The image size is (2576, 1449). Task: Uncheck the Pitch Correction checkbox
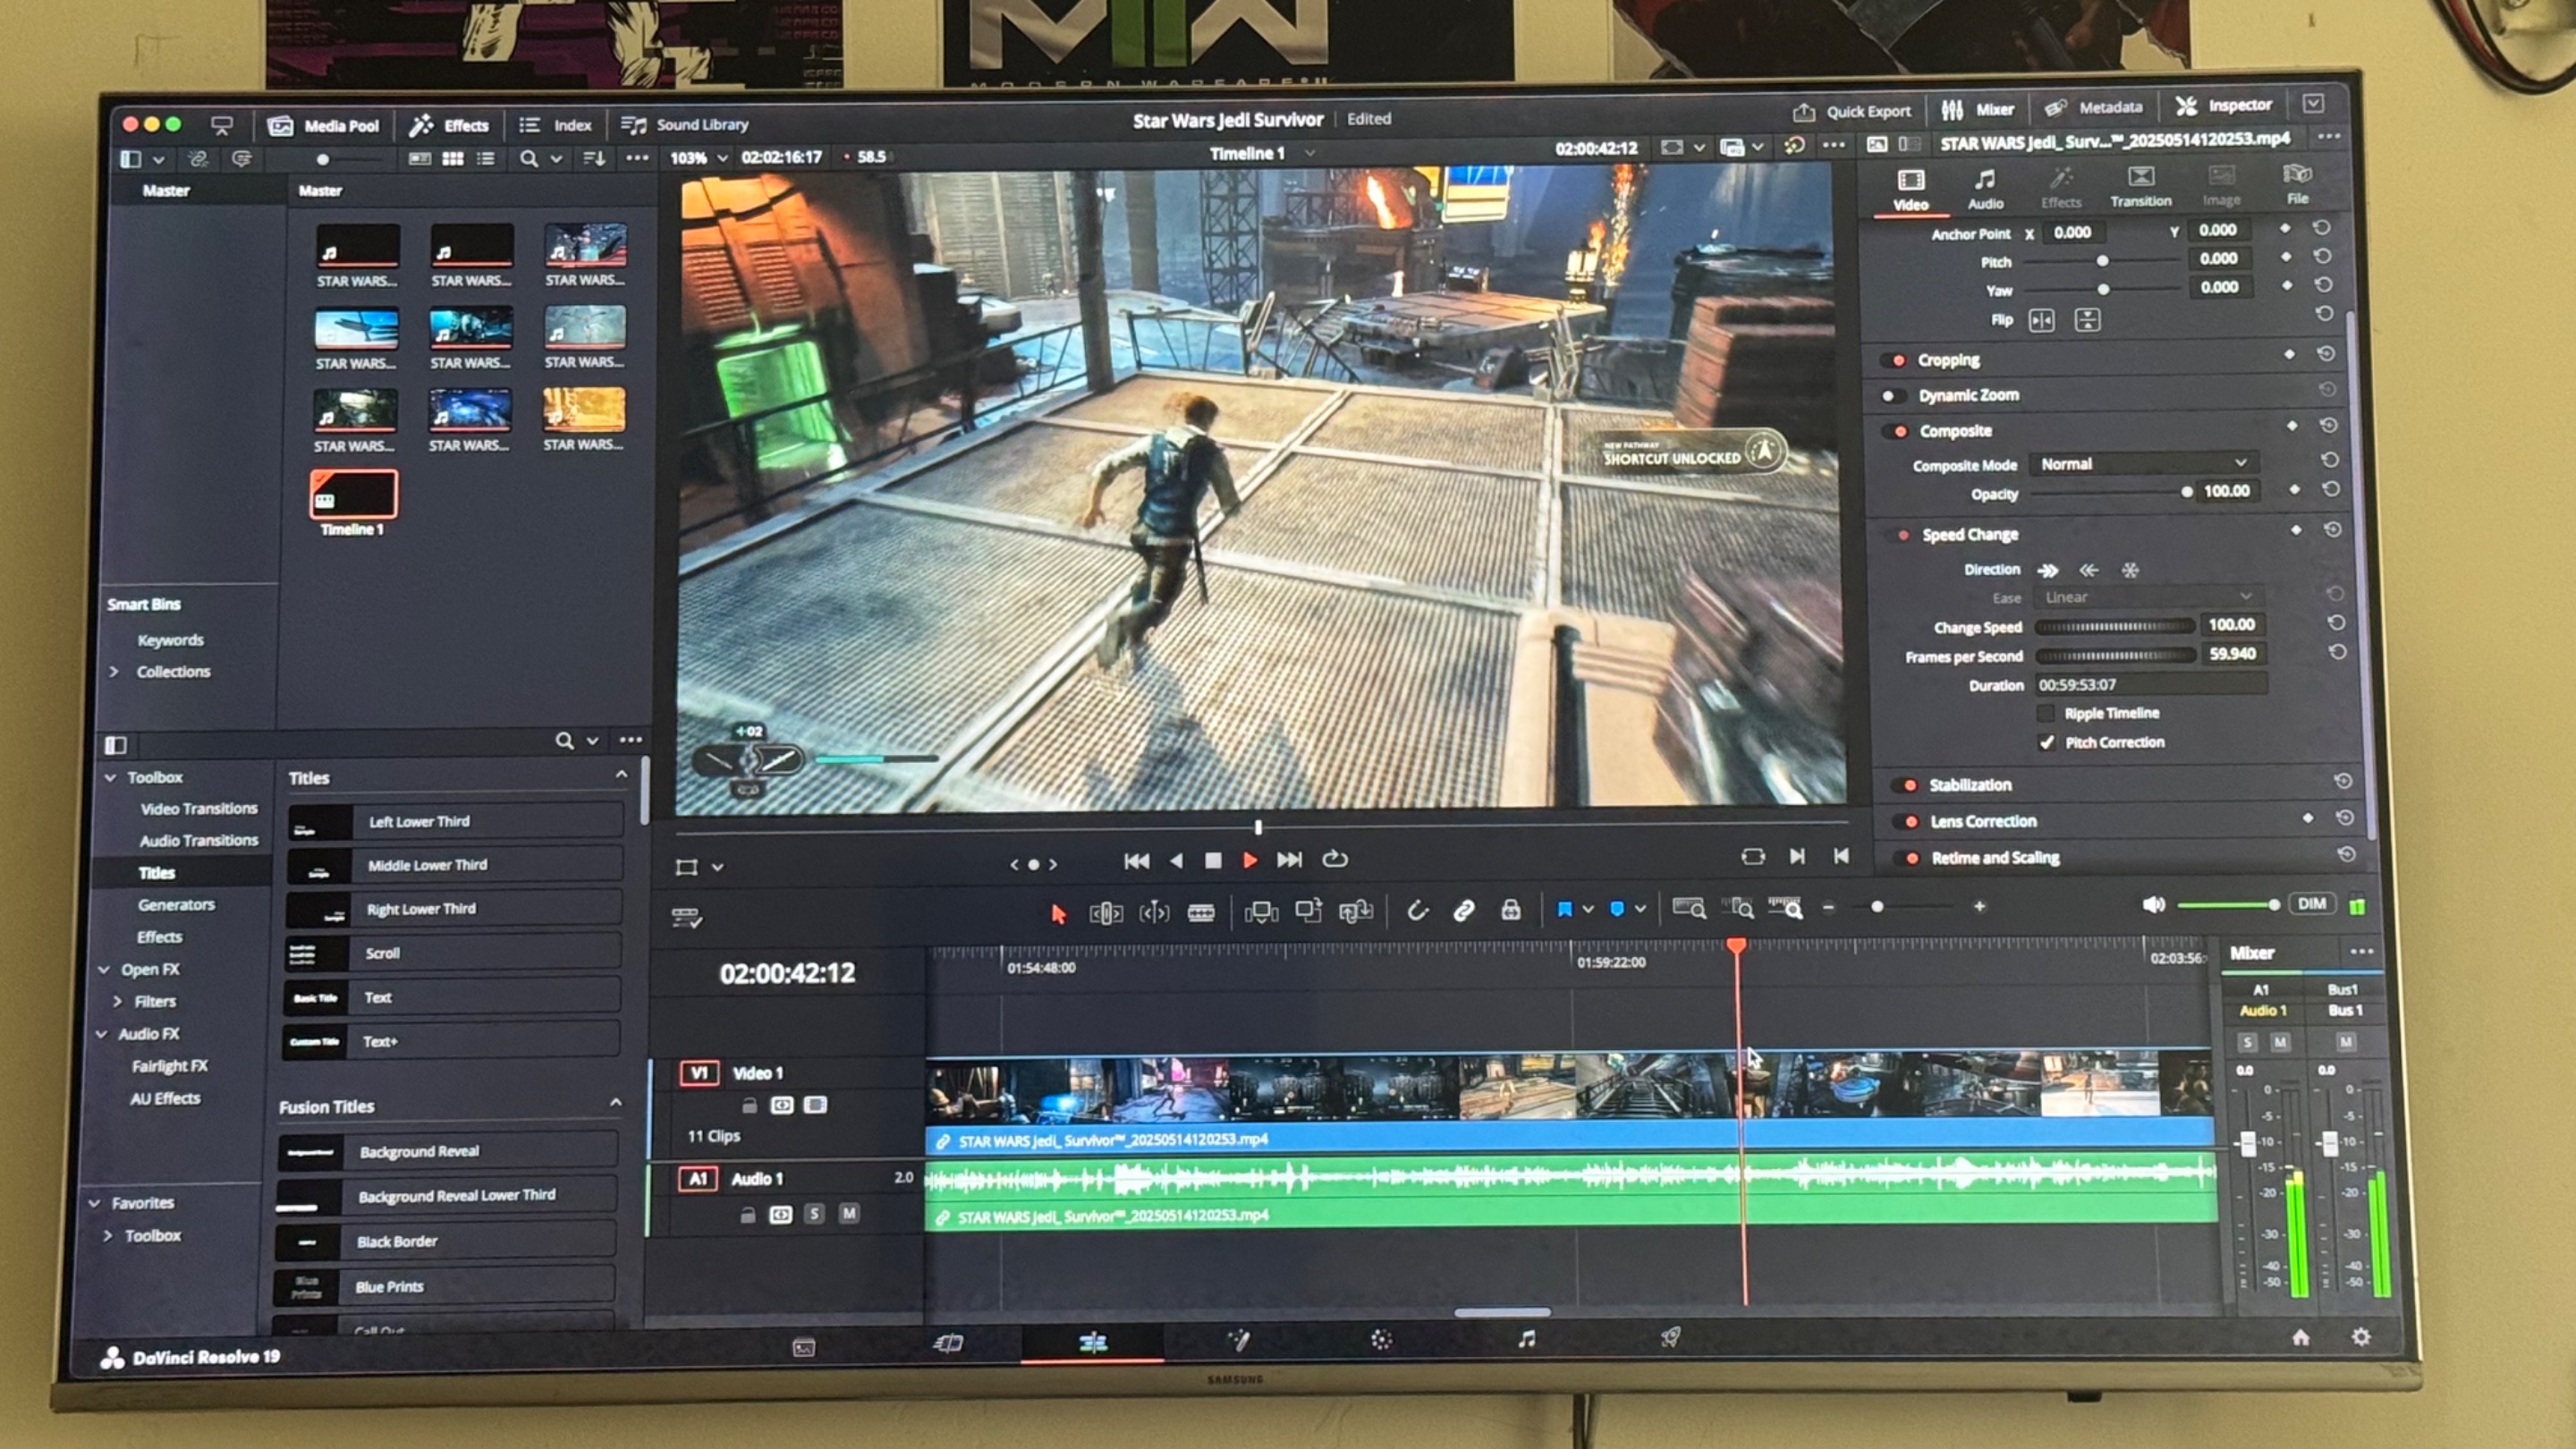coord(2046,742)
